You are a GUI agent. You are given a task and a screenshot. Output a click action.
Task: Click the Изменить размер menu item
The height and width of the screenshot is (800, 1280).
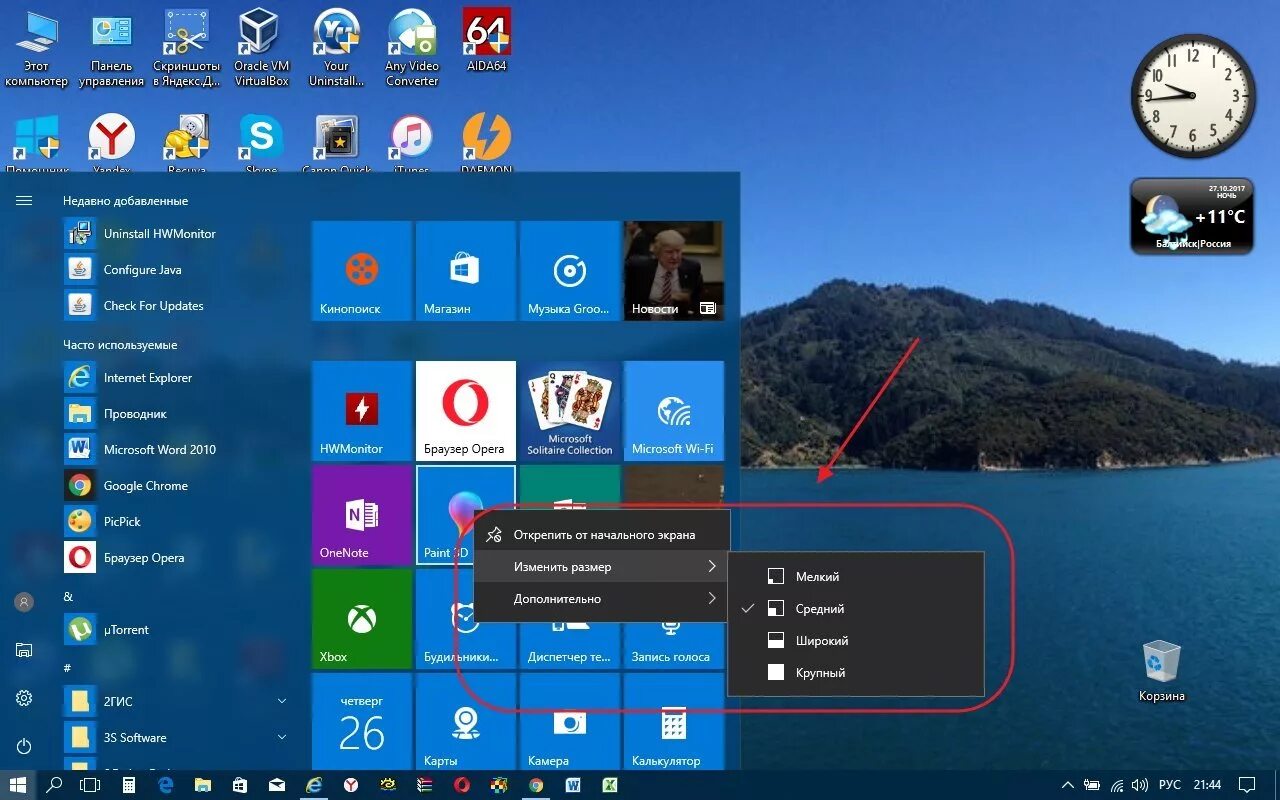(602, 567)
